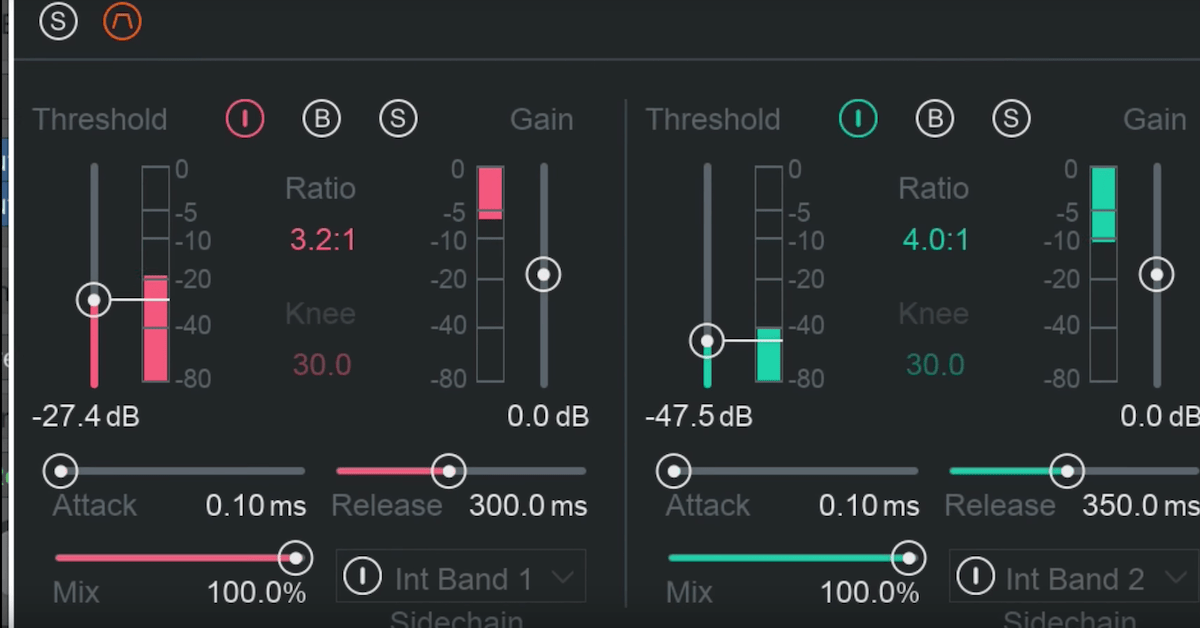Click the -47.5 dB threshold readout
The width and height of the screenshot is (1200, 628).
tap(698, 415)
